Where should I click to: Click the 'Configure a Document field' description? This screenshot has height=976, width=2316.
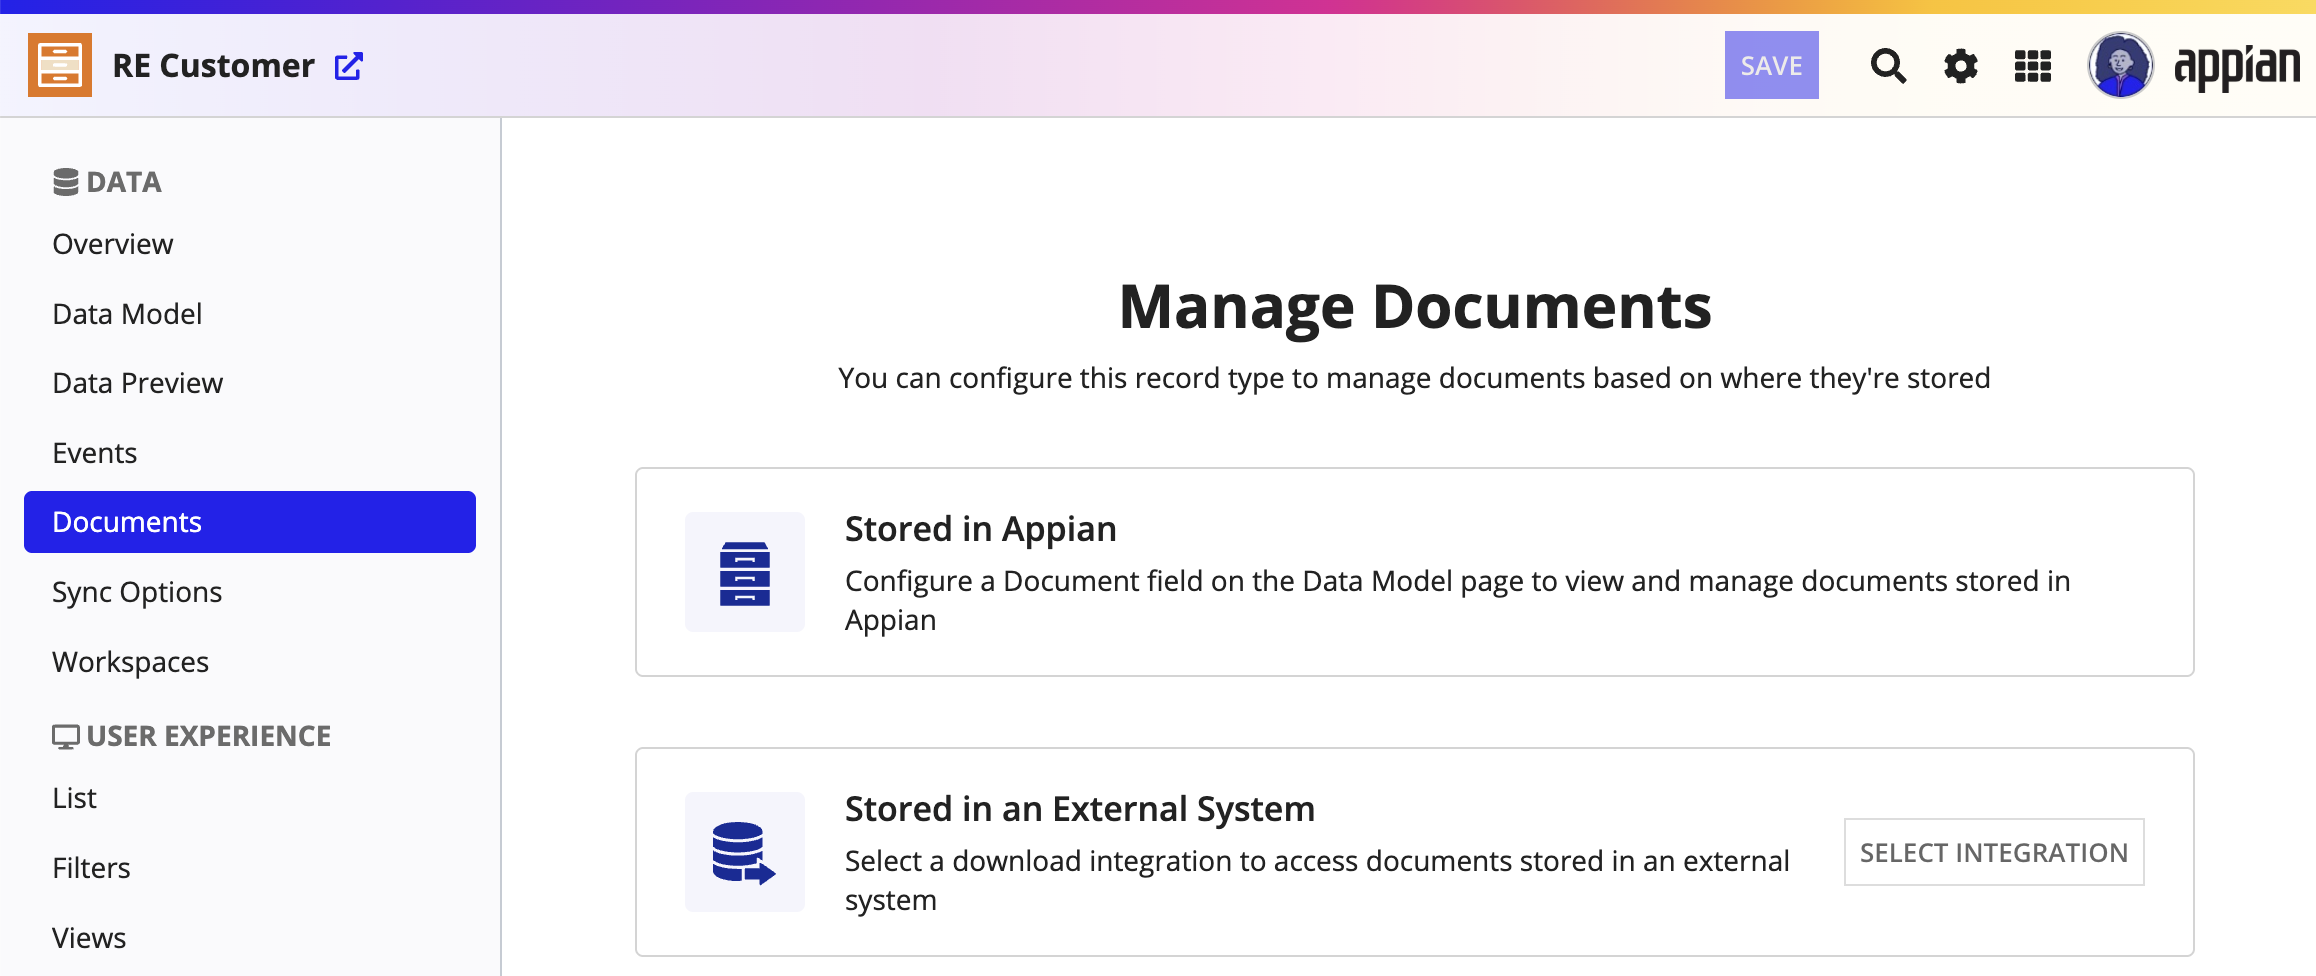tap(1458, 600)
